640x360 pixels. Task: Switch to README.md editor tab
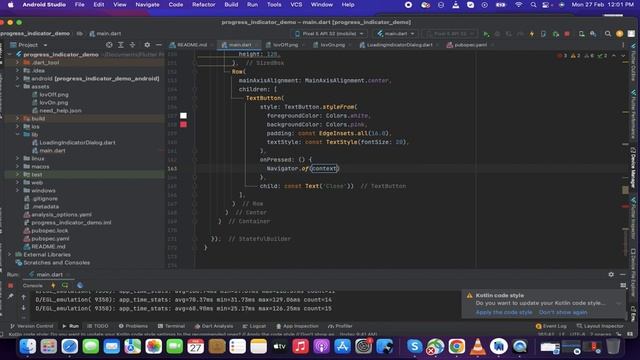(189, 45)
